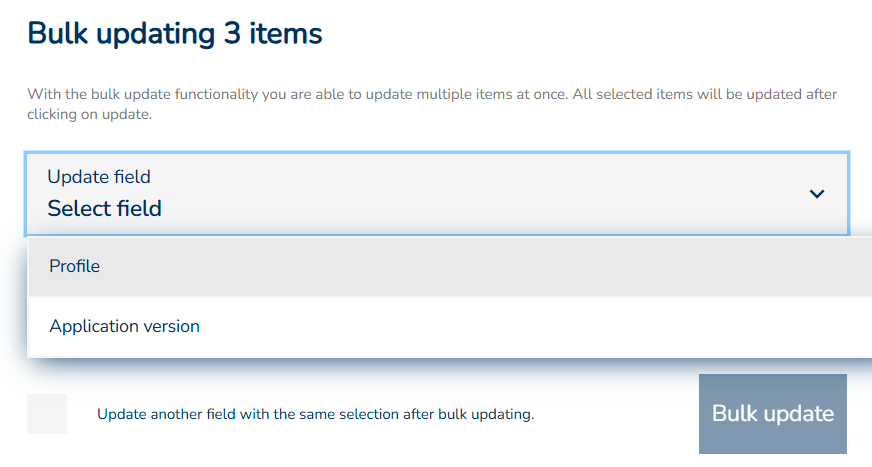Collapse the field list using the down chevron
This screenshot has height=467, width=872.
point(816,193)
